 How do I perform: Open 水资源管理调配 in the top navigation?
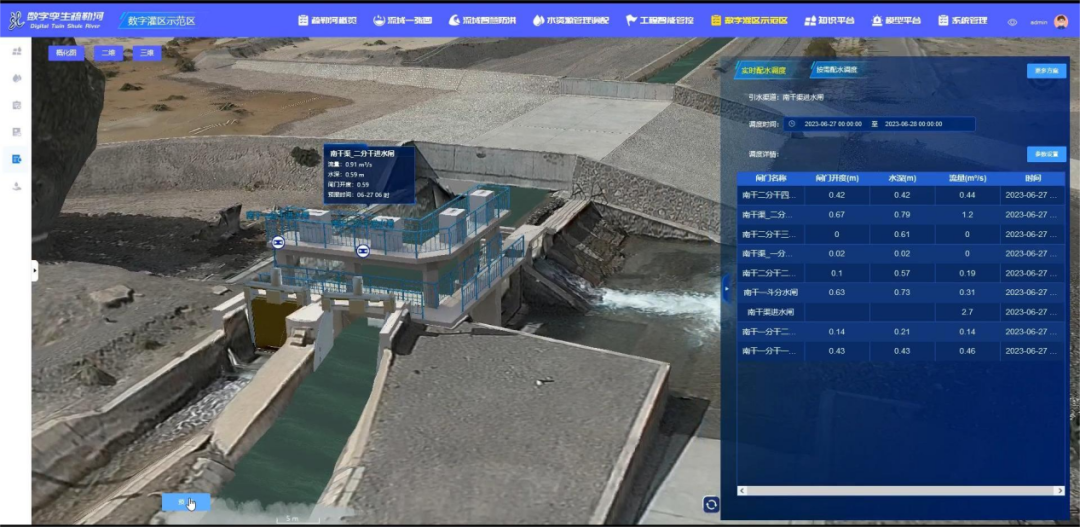pyautogui.click(x=571, y=21)
